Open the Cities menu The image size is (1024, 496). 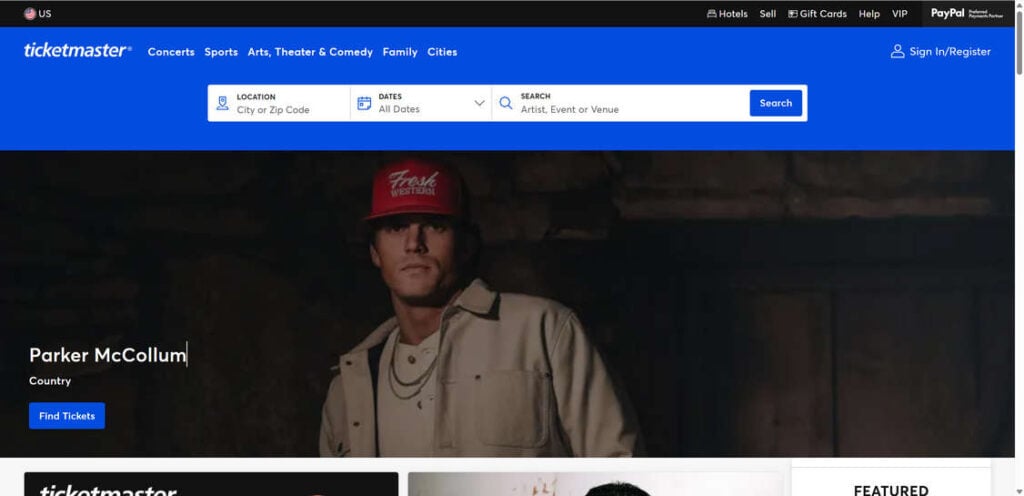click(442, 52)
